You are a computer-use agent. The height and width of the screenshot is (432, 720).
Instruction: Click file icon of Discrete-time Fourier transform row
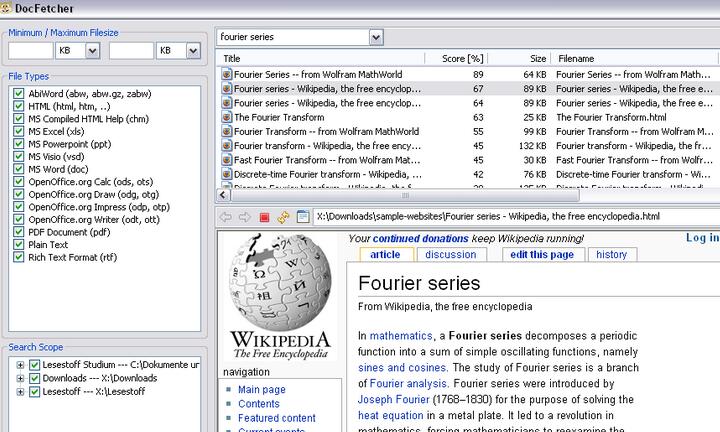[x=226, y=174]
